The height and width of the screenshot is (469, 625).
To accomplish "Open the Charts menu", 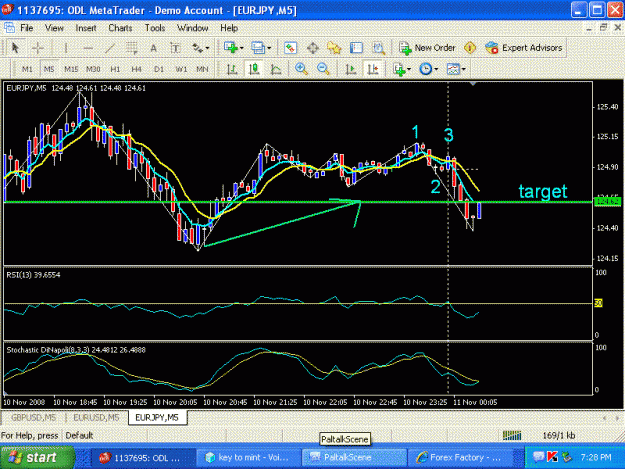I will (x=120, y=28).
